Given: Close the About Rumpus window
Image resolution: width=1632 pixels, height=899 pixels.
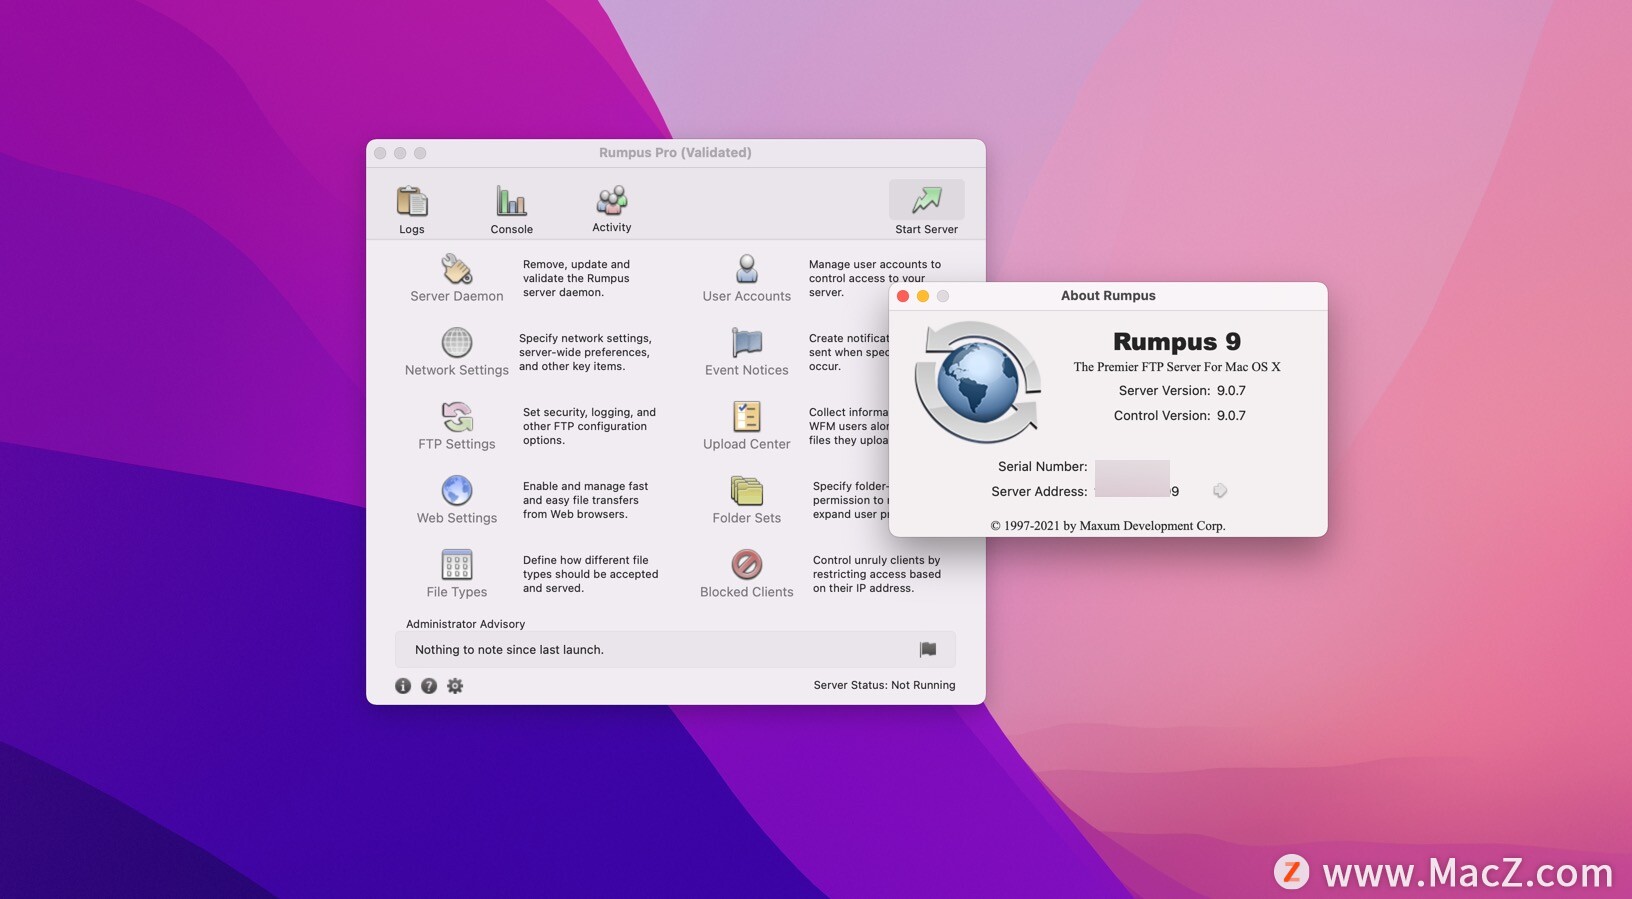Looking at the screenshot, I should 903,296.
